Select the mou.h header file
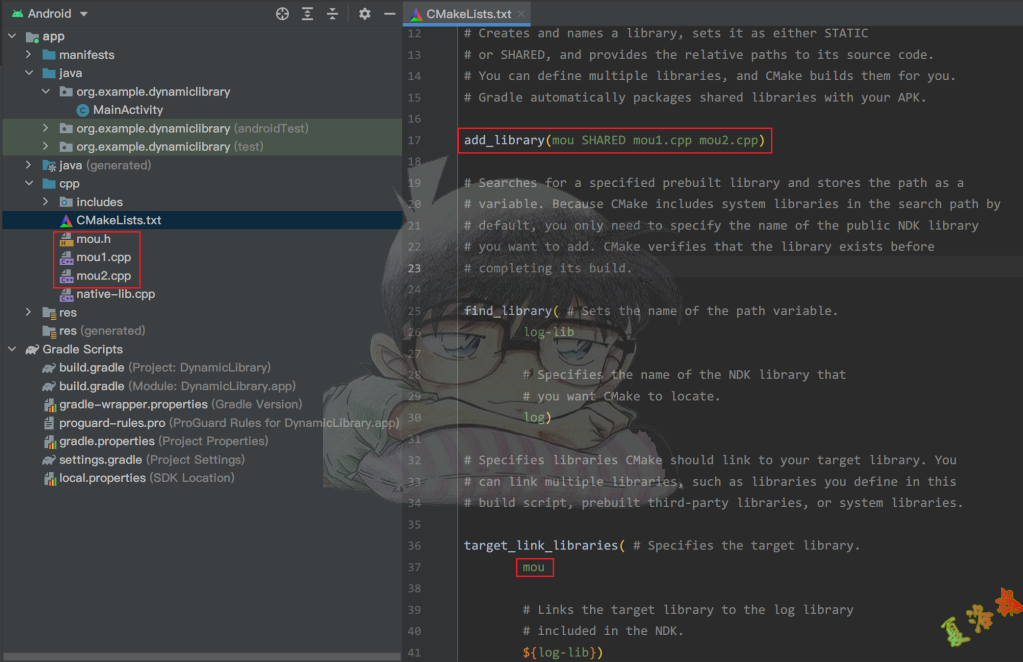1023x662 pixels. point(93,239)
